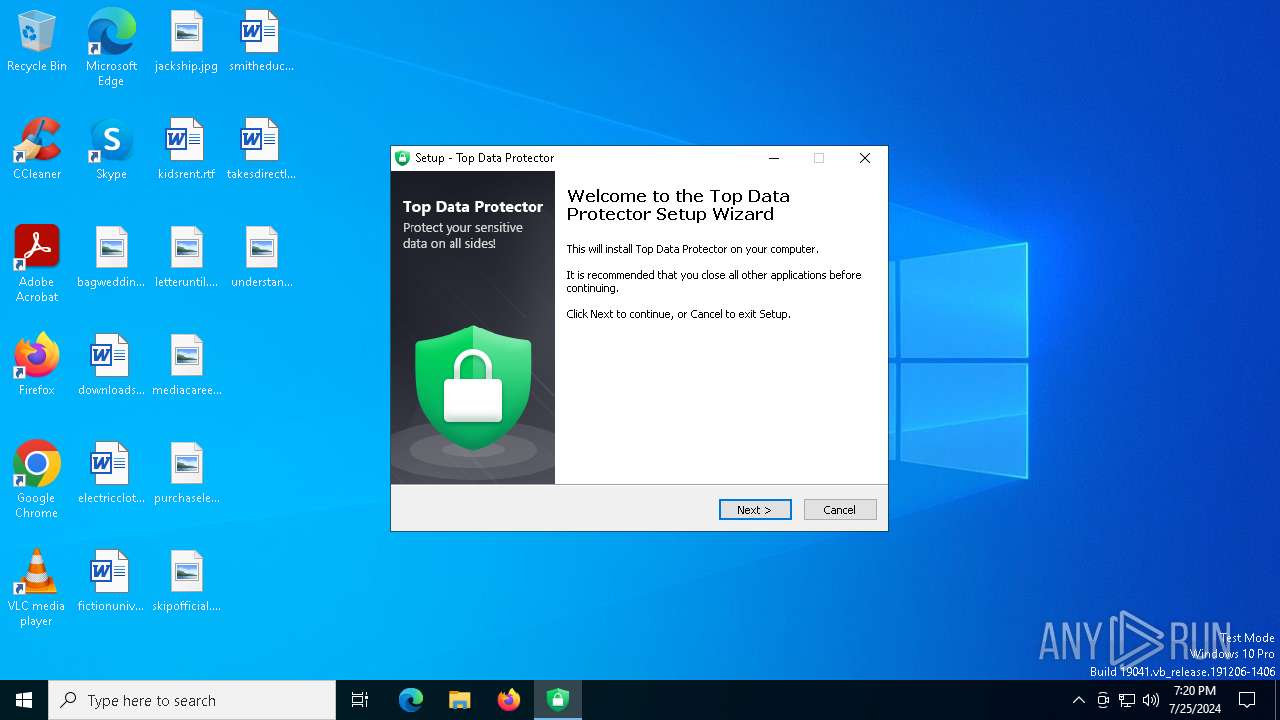Image resolution: width=1280 pixels, height=720 pixels.
Task: Open Task View on the taskbar
Action: pos(360,700)
